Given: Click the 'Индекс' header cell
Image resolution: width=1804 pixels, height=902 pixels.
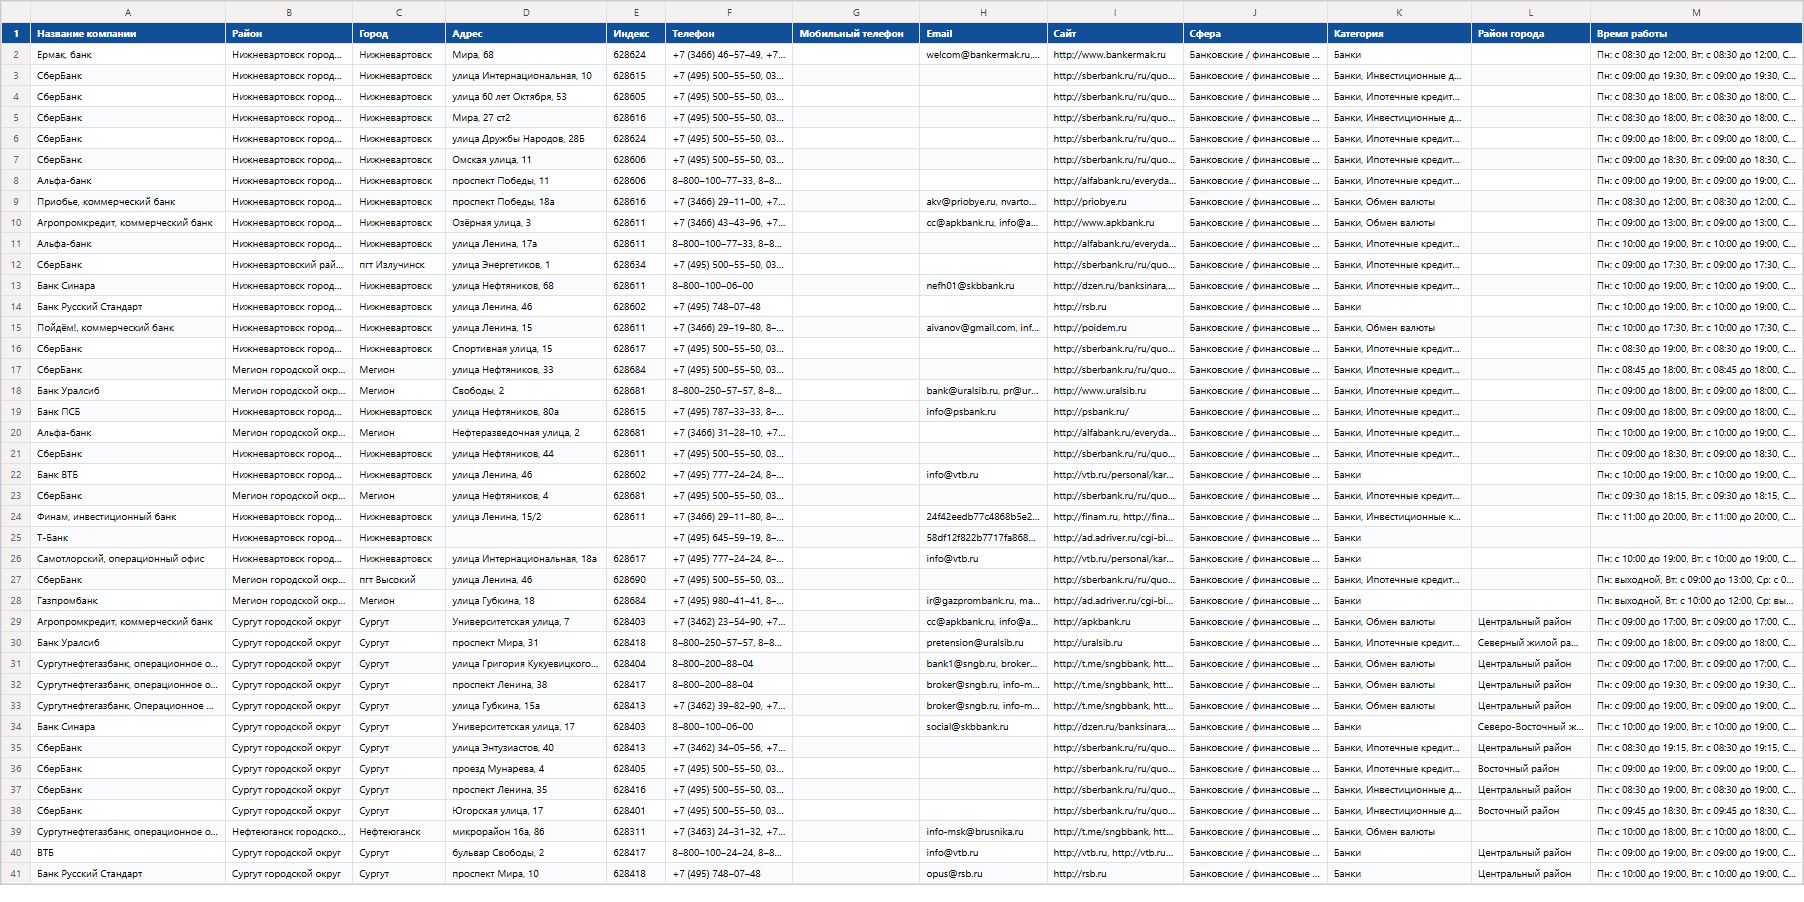Looking at the screenshot, I should click(x=636, y=33).
